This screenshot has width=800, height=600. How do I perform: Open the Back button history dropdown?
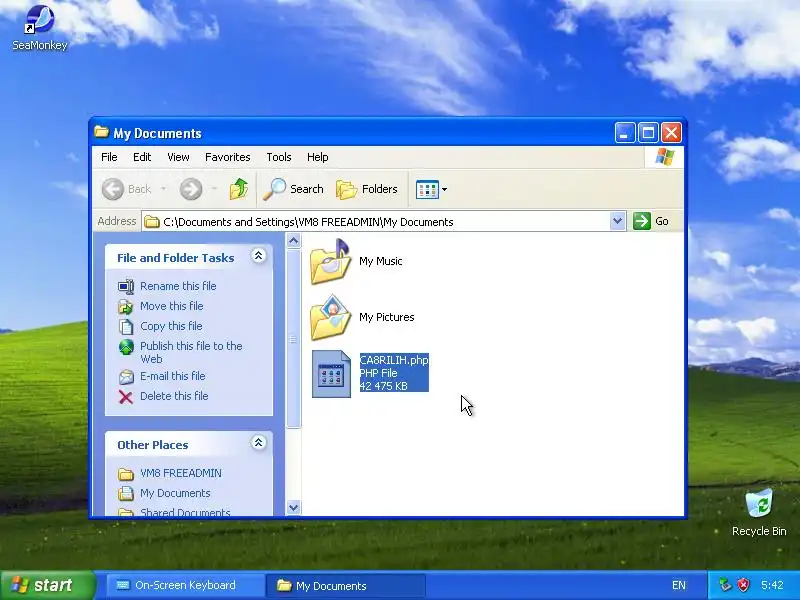click(x=163, y=189)
